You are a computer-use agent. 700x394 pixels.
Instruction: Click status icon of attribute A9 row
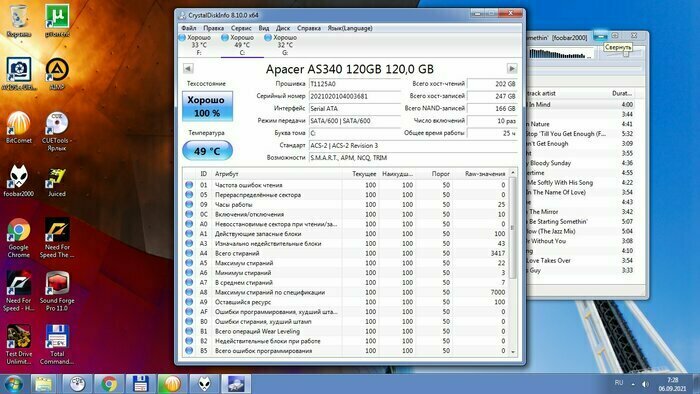tap(189, 302)
